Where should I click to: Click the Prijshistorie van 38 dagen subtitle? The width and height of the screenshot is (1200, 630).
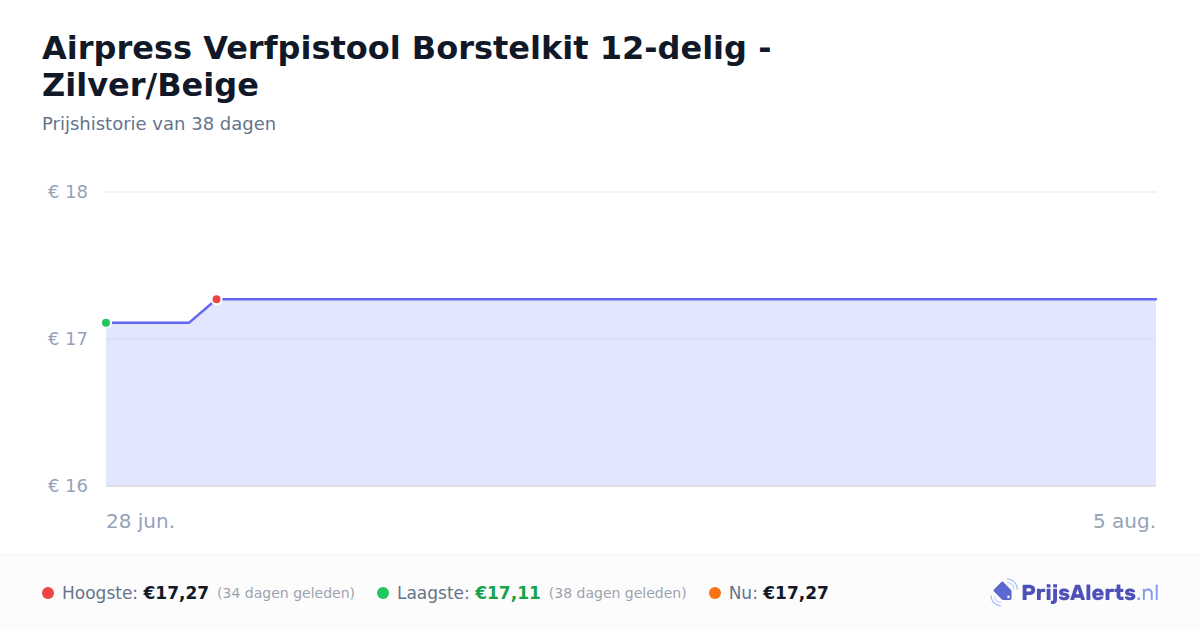pos(159,124)
